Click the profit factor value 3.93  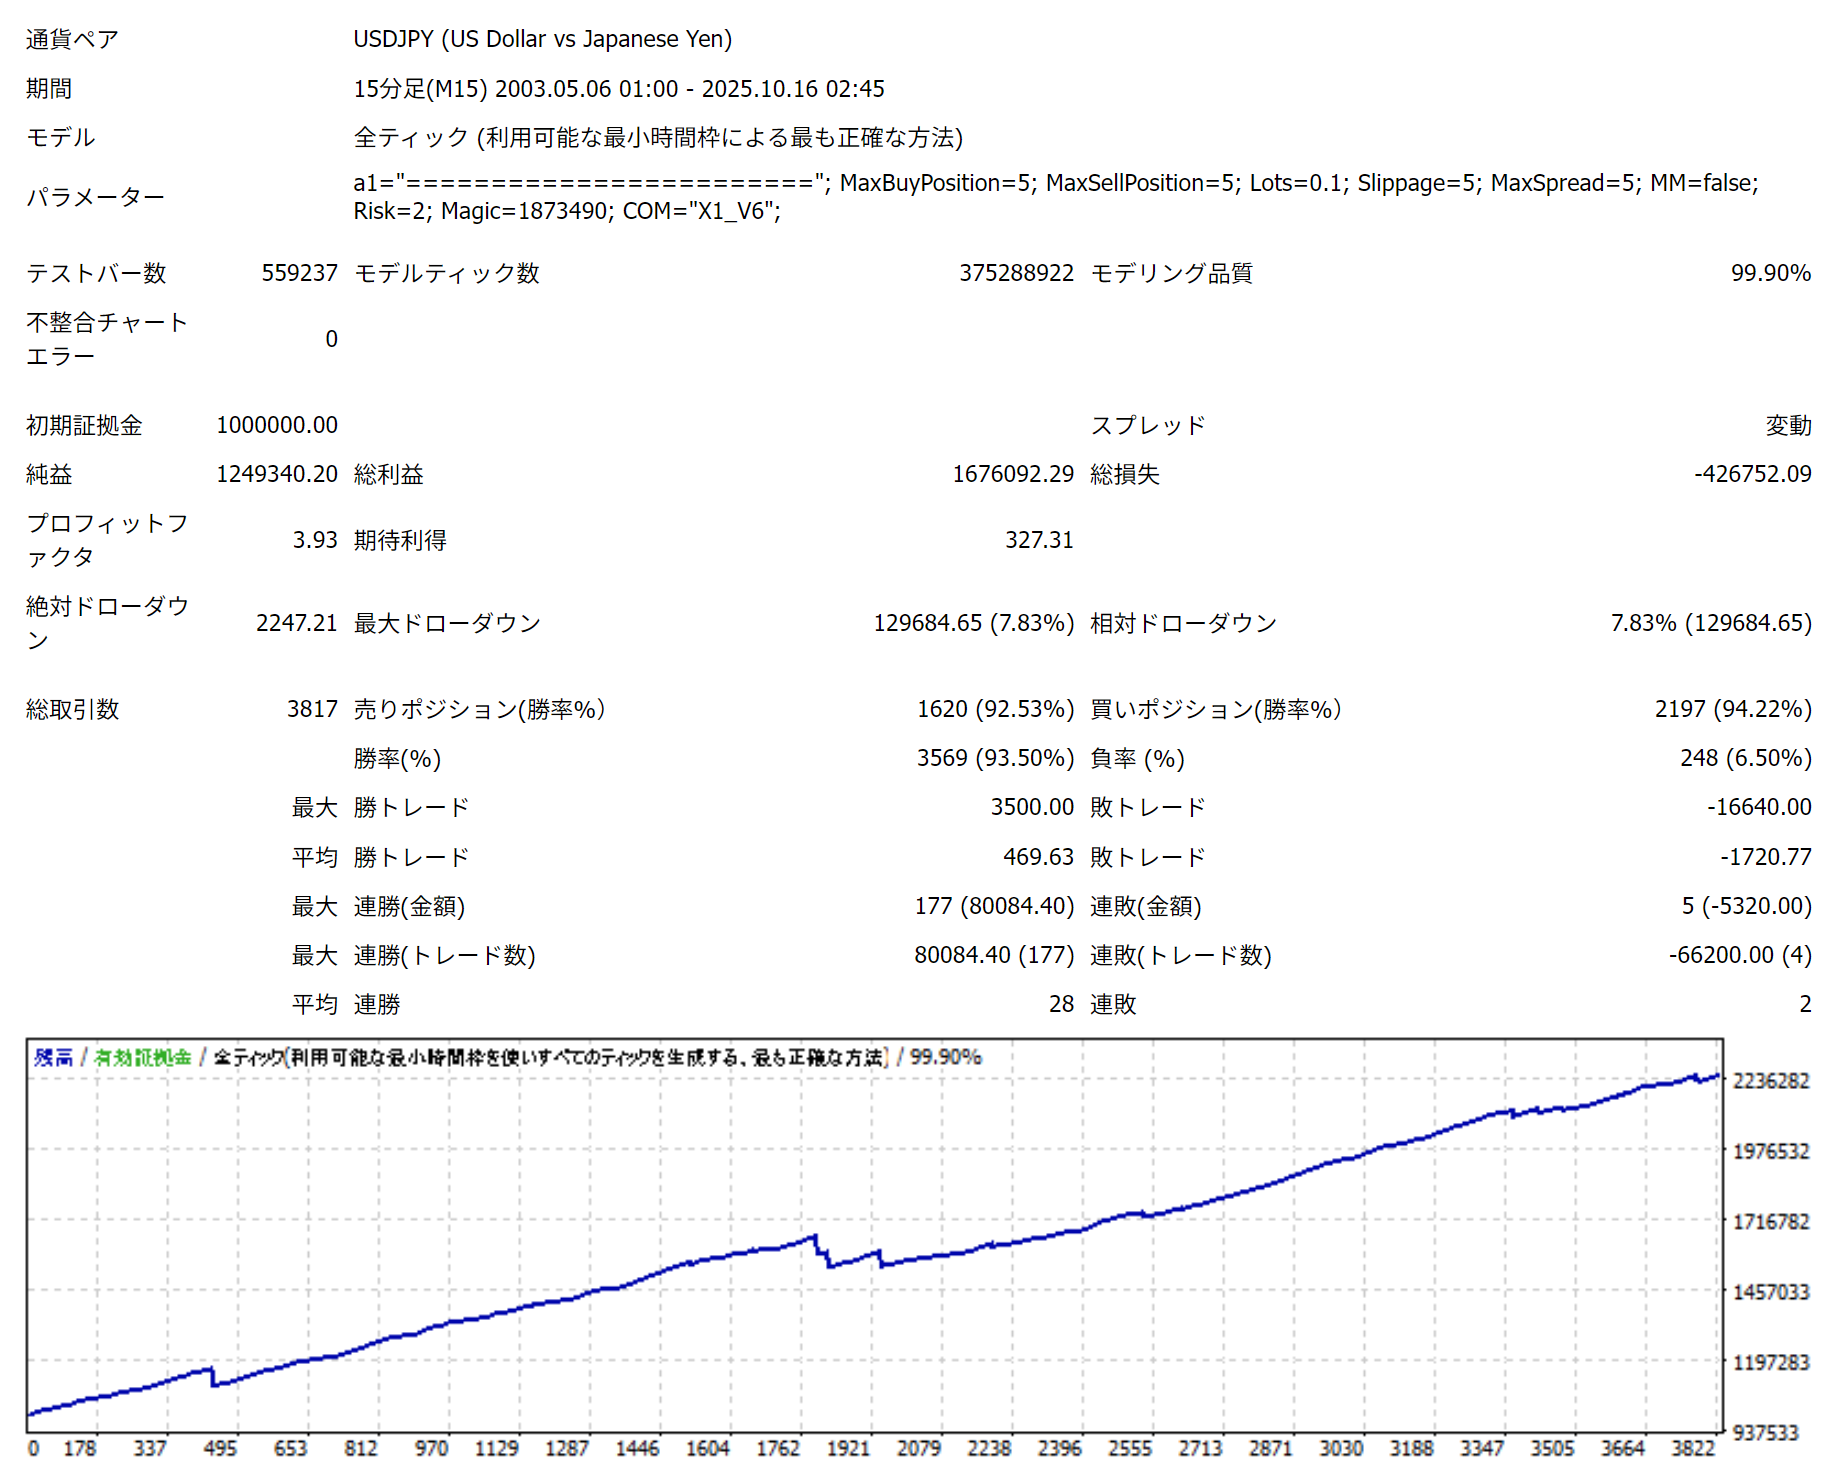[x=315, y=540]
